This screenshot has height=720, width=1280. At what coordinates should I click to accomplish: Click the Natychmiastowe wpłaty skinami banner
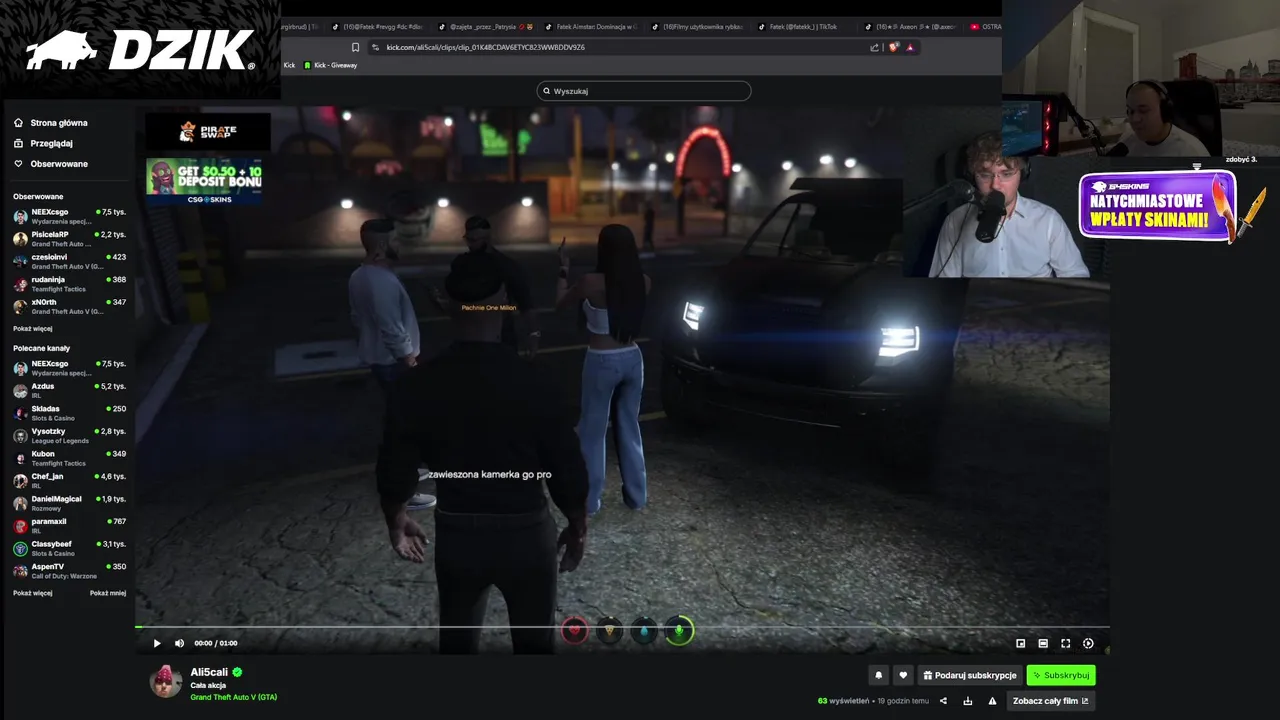(1157, 207)
